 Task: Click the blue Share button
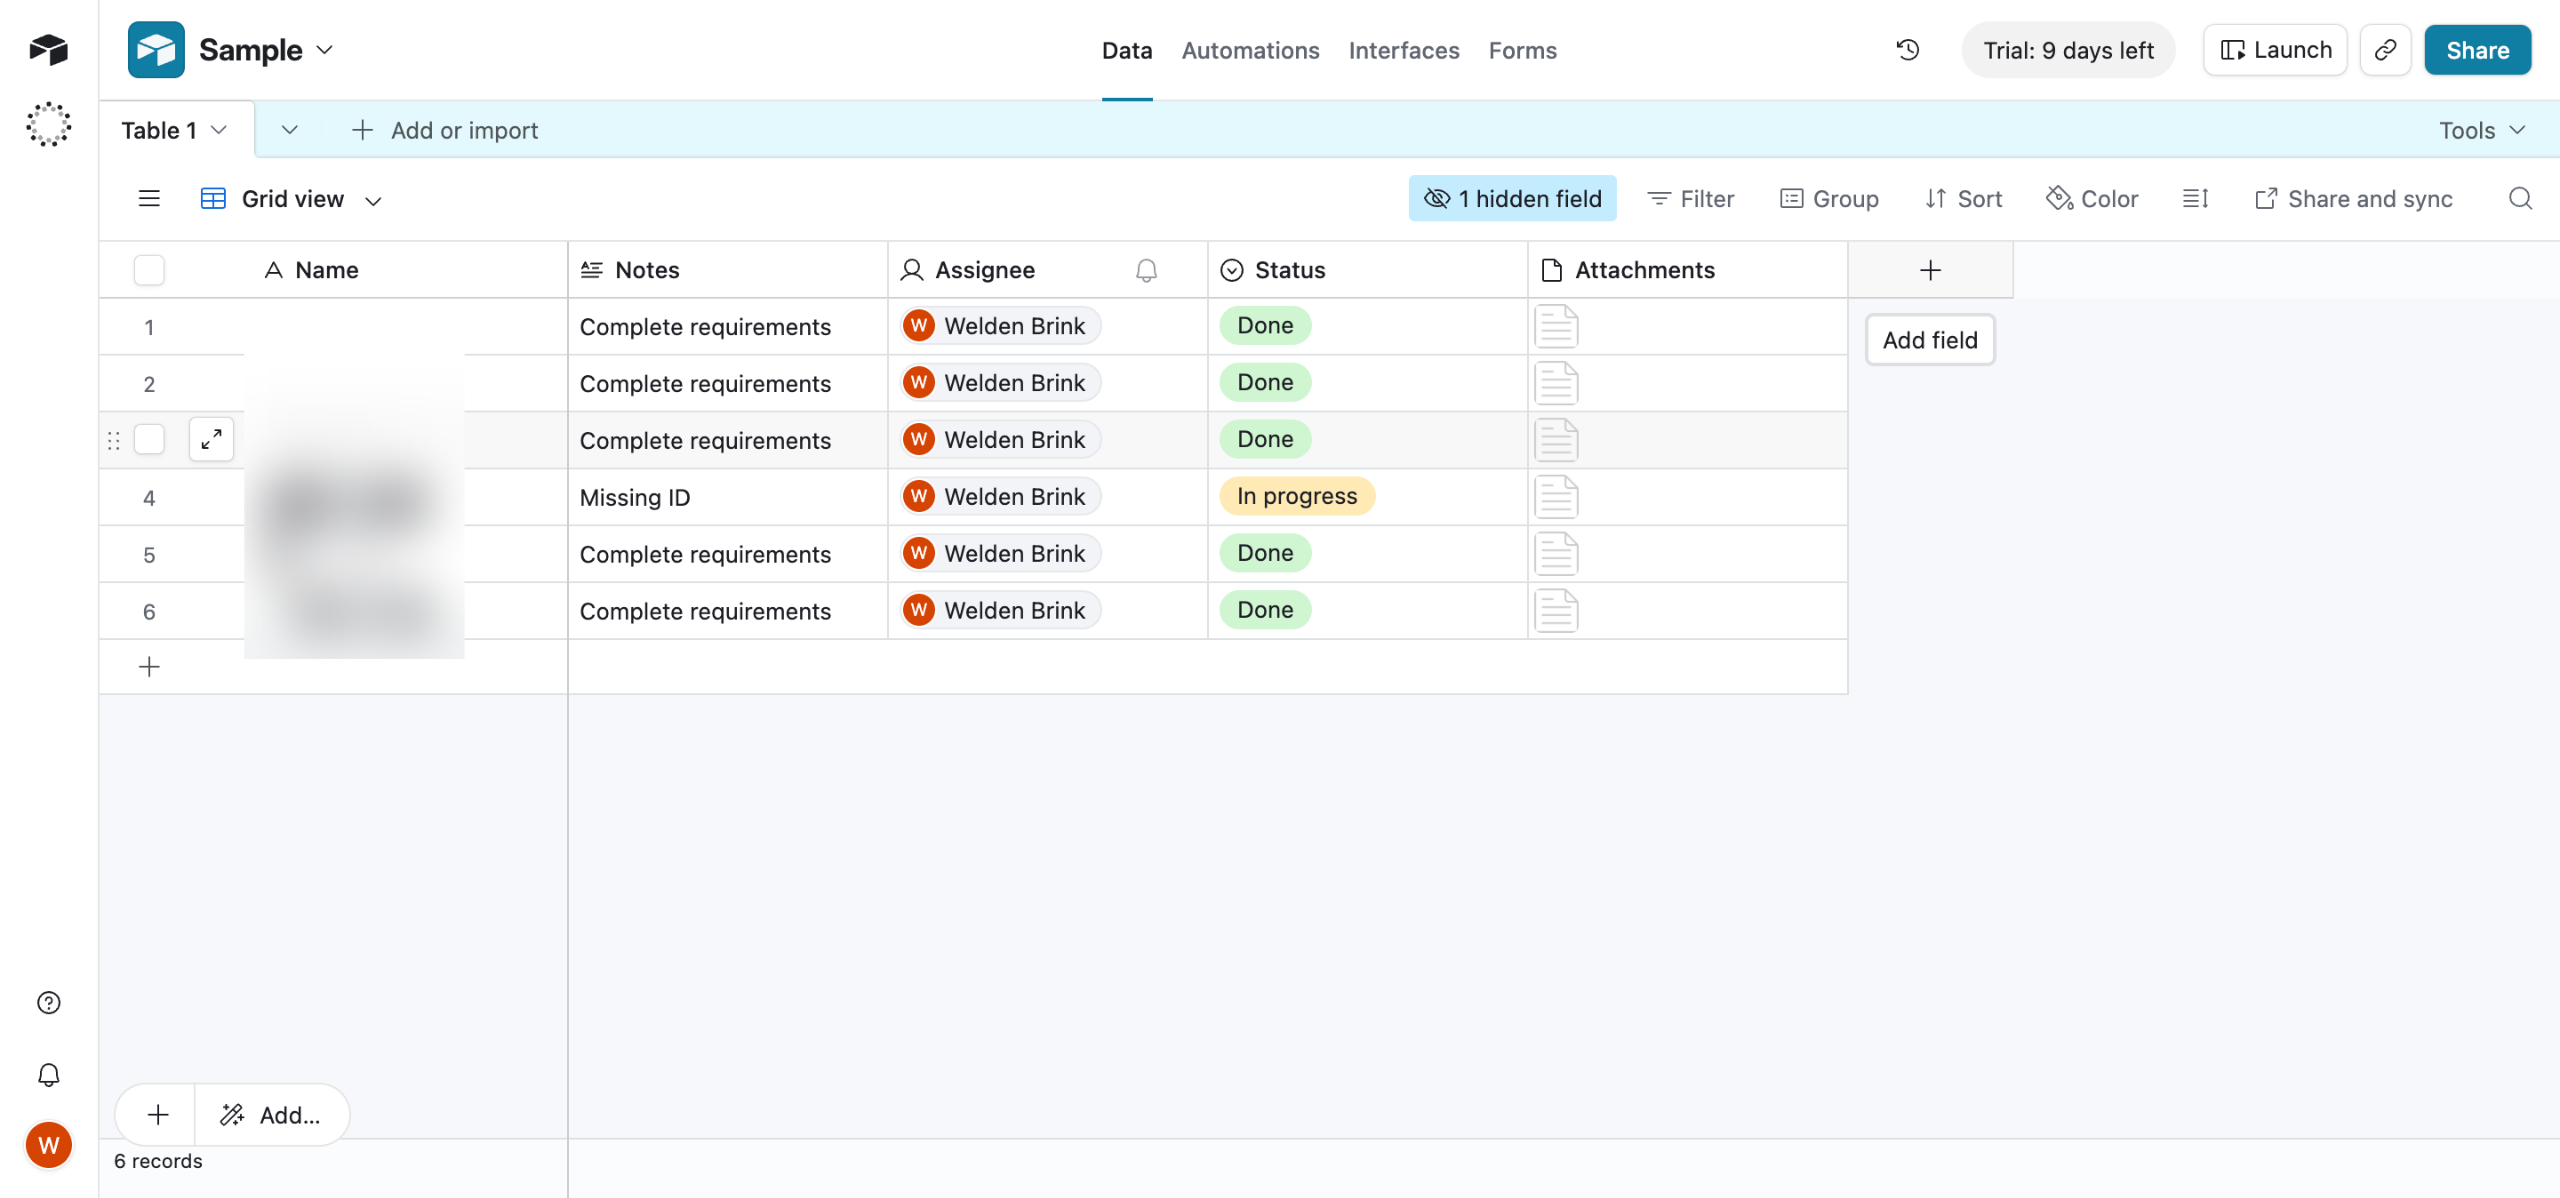tap(2477, 50)
